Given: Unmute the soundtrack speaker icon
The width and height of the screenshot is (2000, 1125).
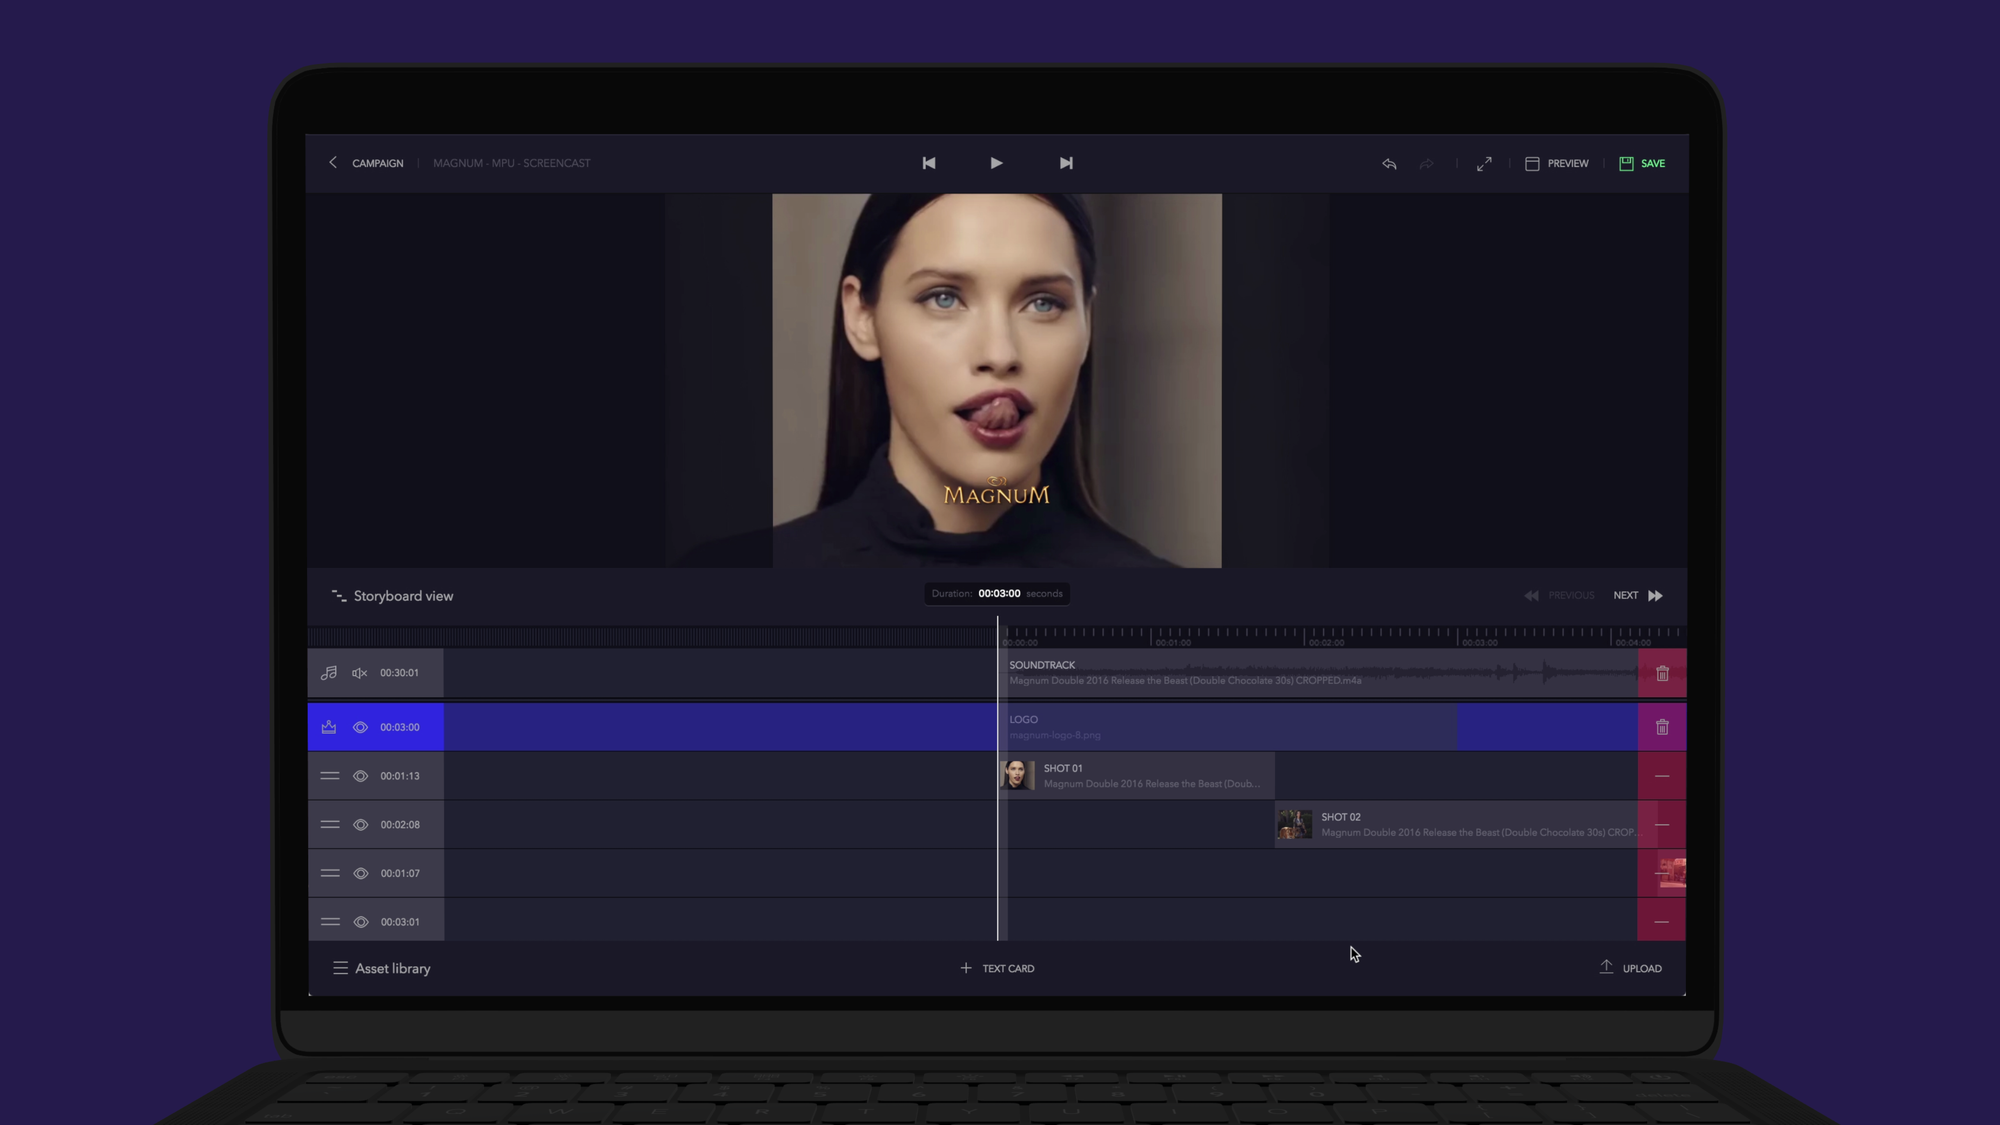Looking at the screenshot, I should pyautogui.click(x=359, y=672).
